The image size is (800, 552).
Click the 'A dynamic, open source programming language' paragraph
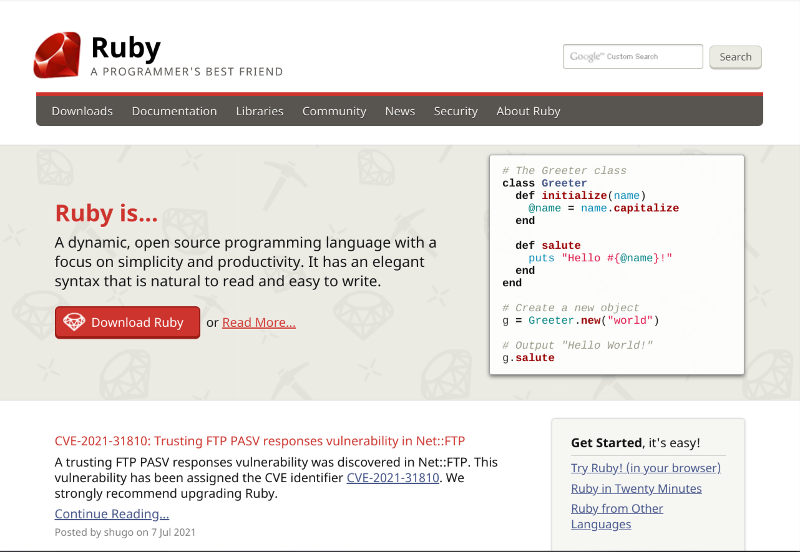pyautogui.click(x=245, y=262)
